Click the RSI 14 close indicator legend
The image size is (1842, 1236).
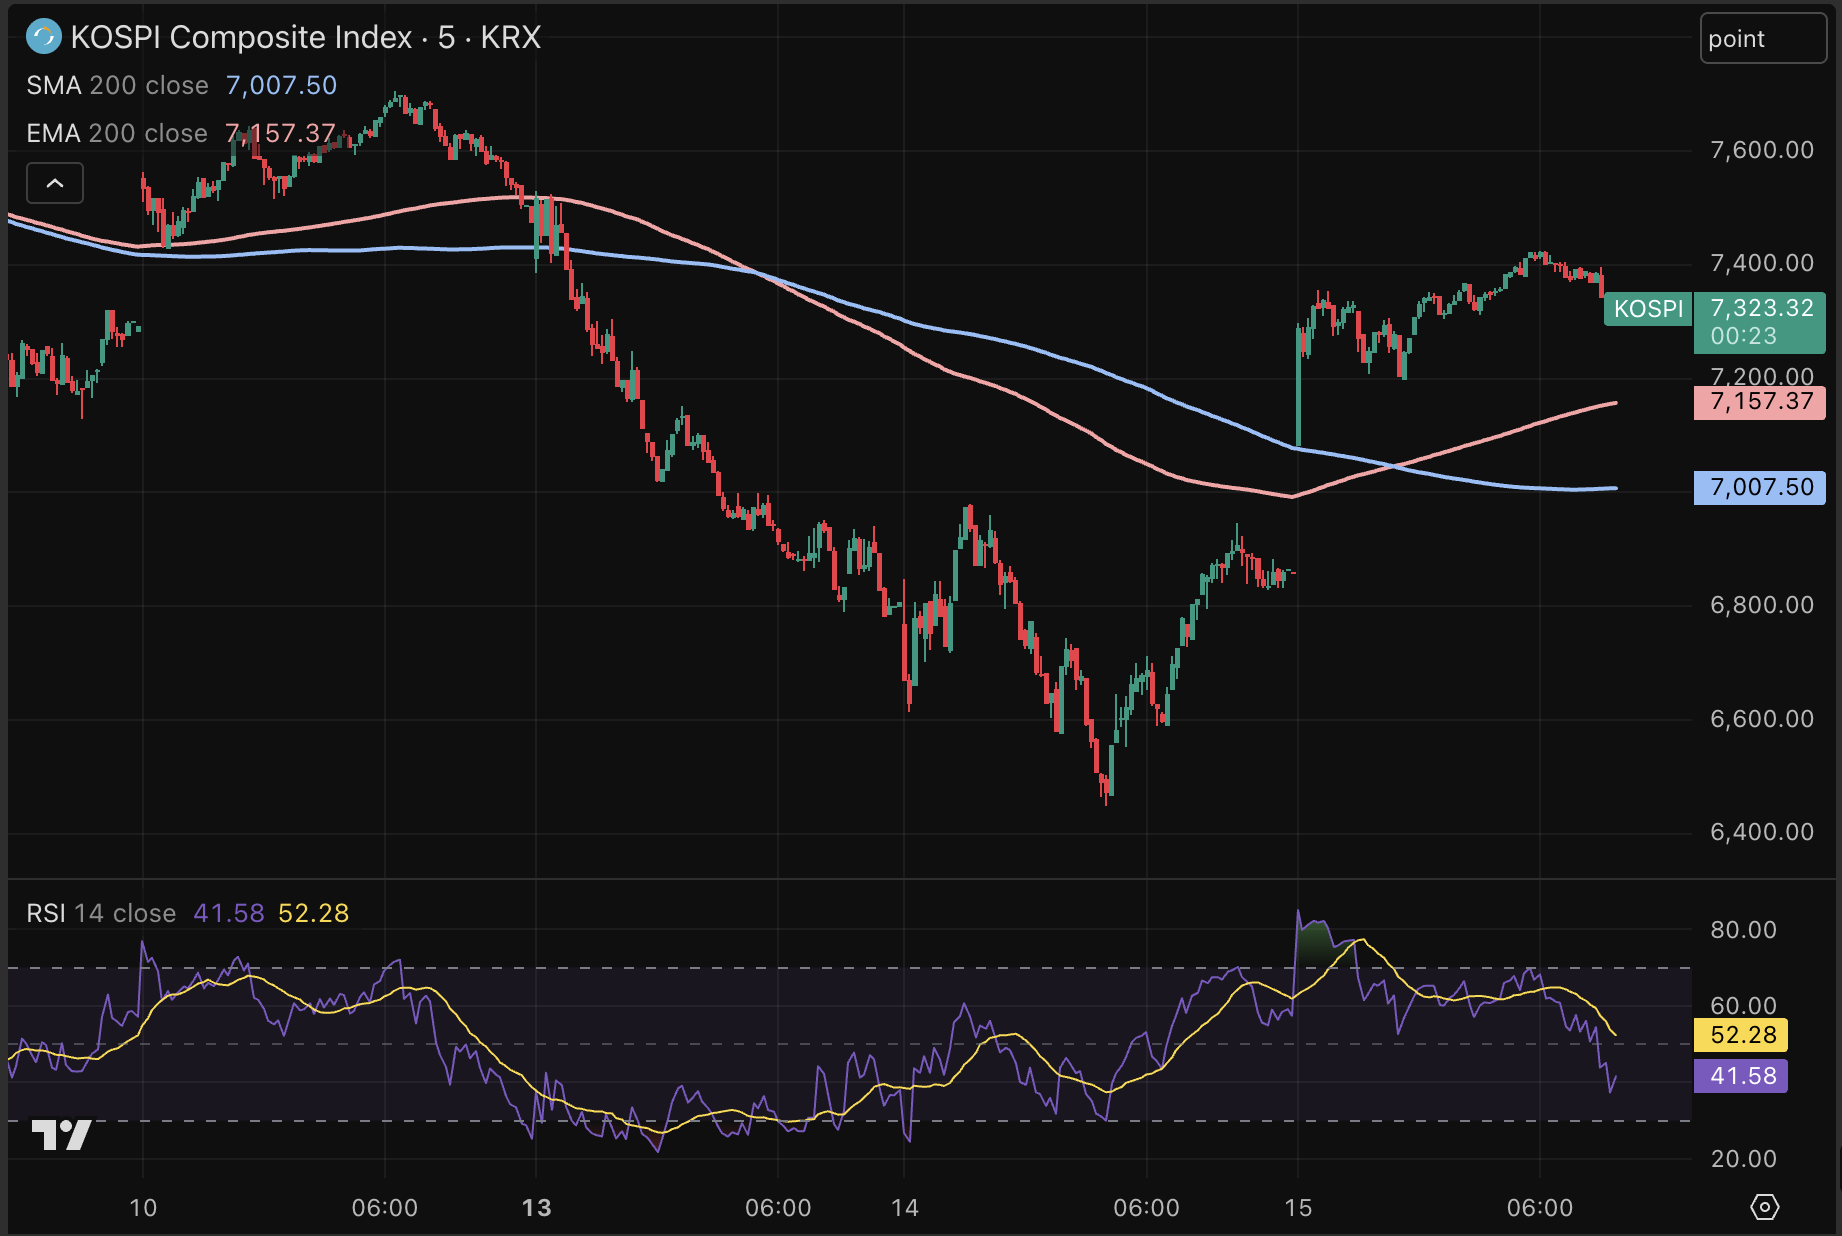point(101,913)
